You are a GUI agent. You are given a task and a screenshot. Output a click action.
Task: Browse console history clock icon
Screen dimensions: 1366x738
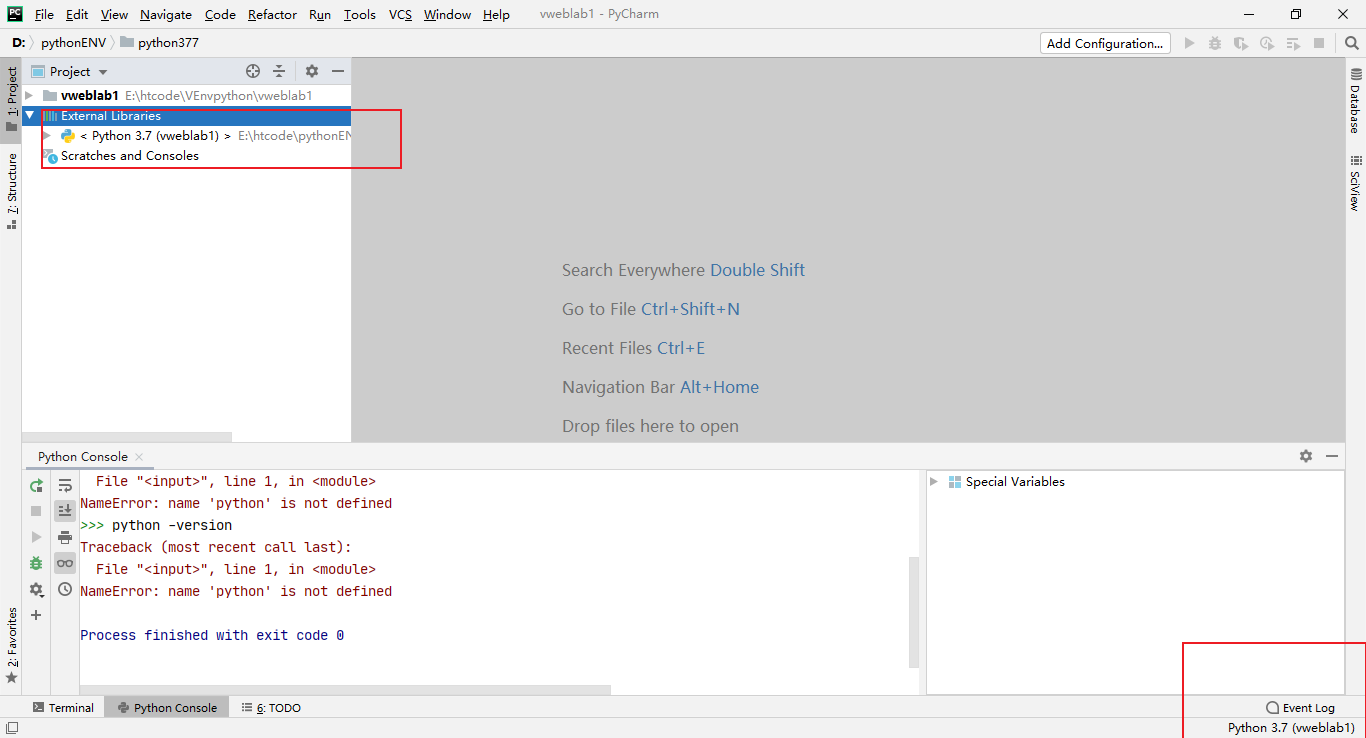coord(65,589)
